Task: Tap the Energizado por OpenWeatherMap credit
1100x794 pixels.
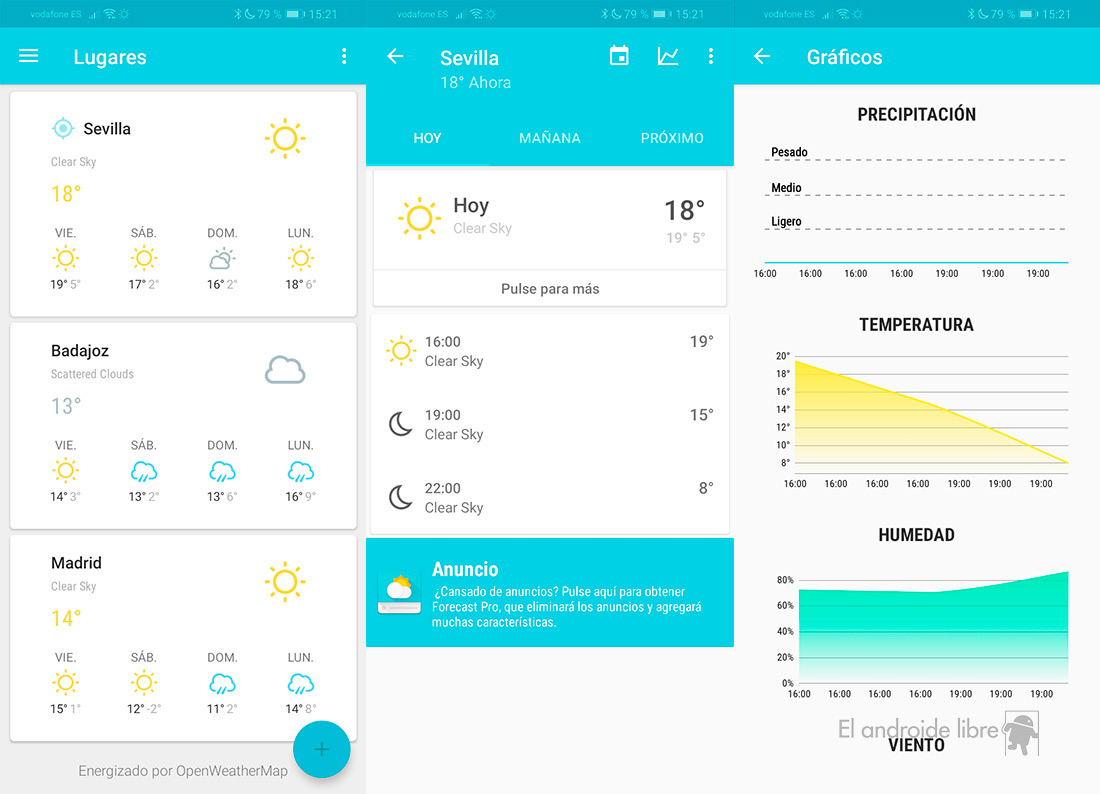Action: point(183,771)
